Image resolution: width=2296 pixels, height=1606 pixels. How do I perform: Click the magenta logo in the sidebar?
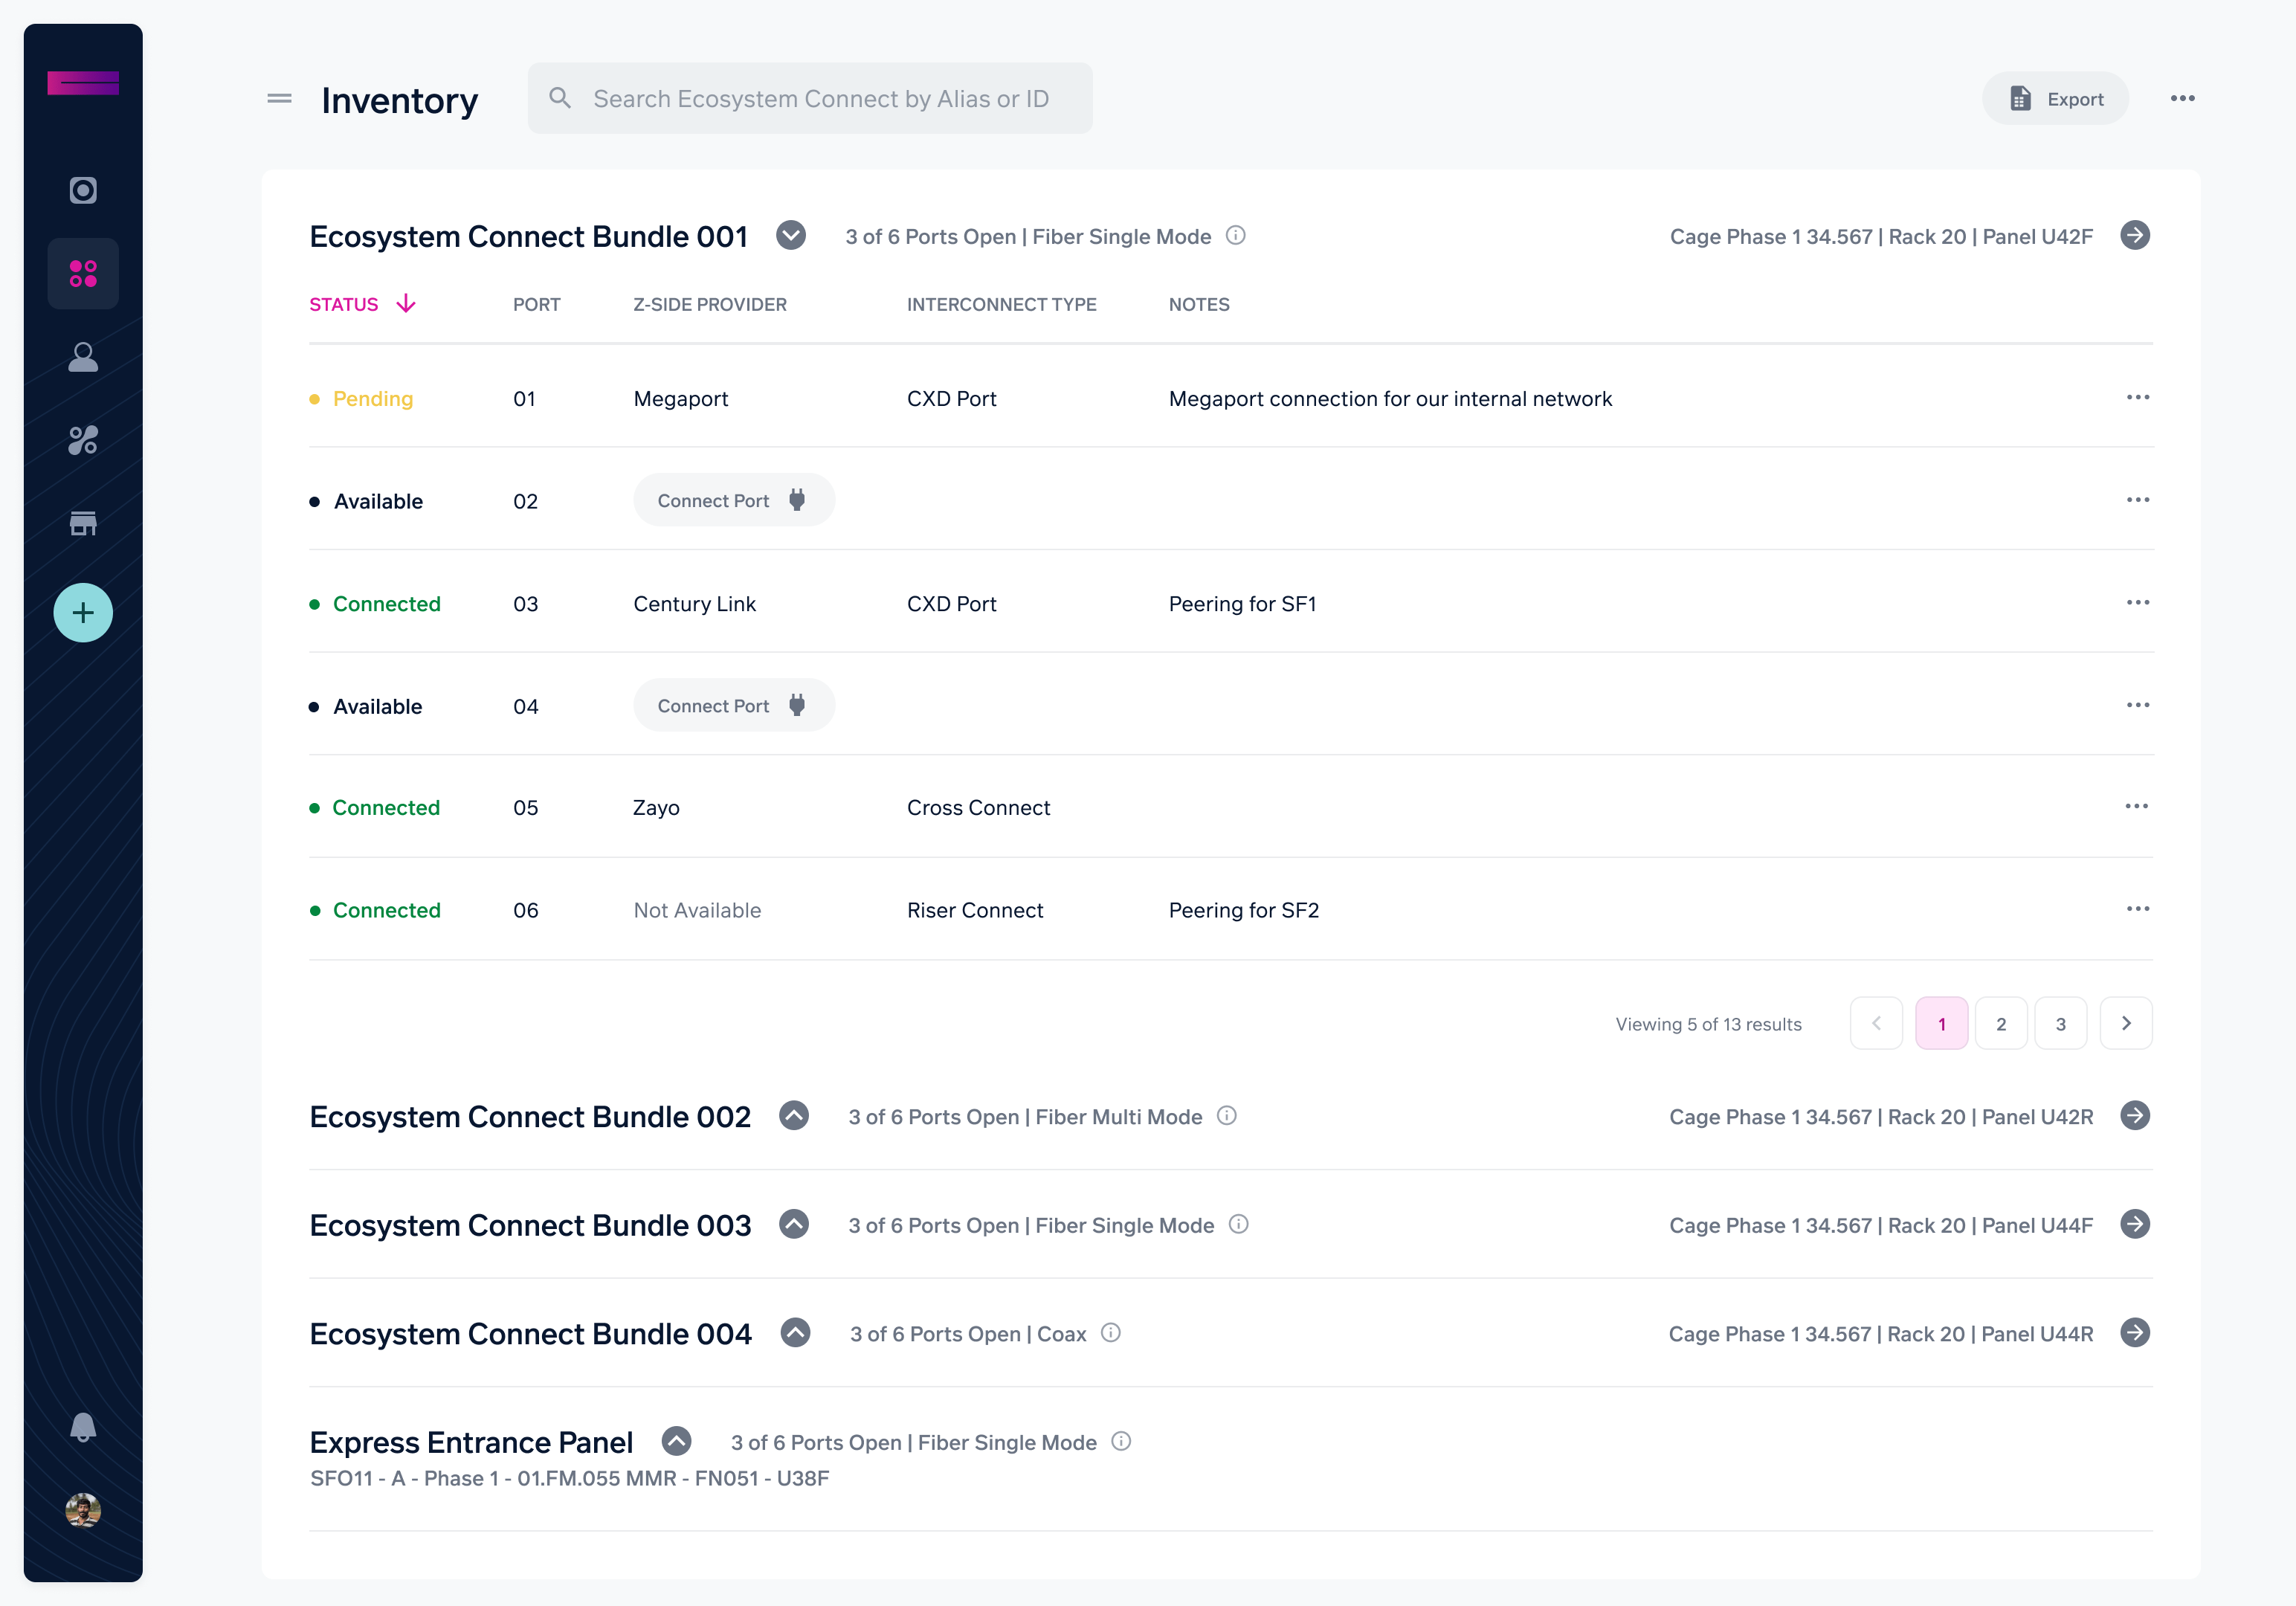83,83
